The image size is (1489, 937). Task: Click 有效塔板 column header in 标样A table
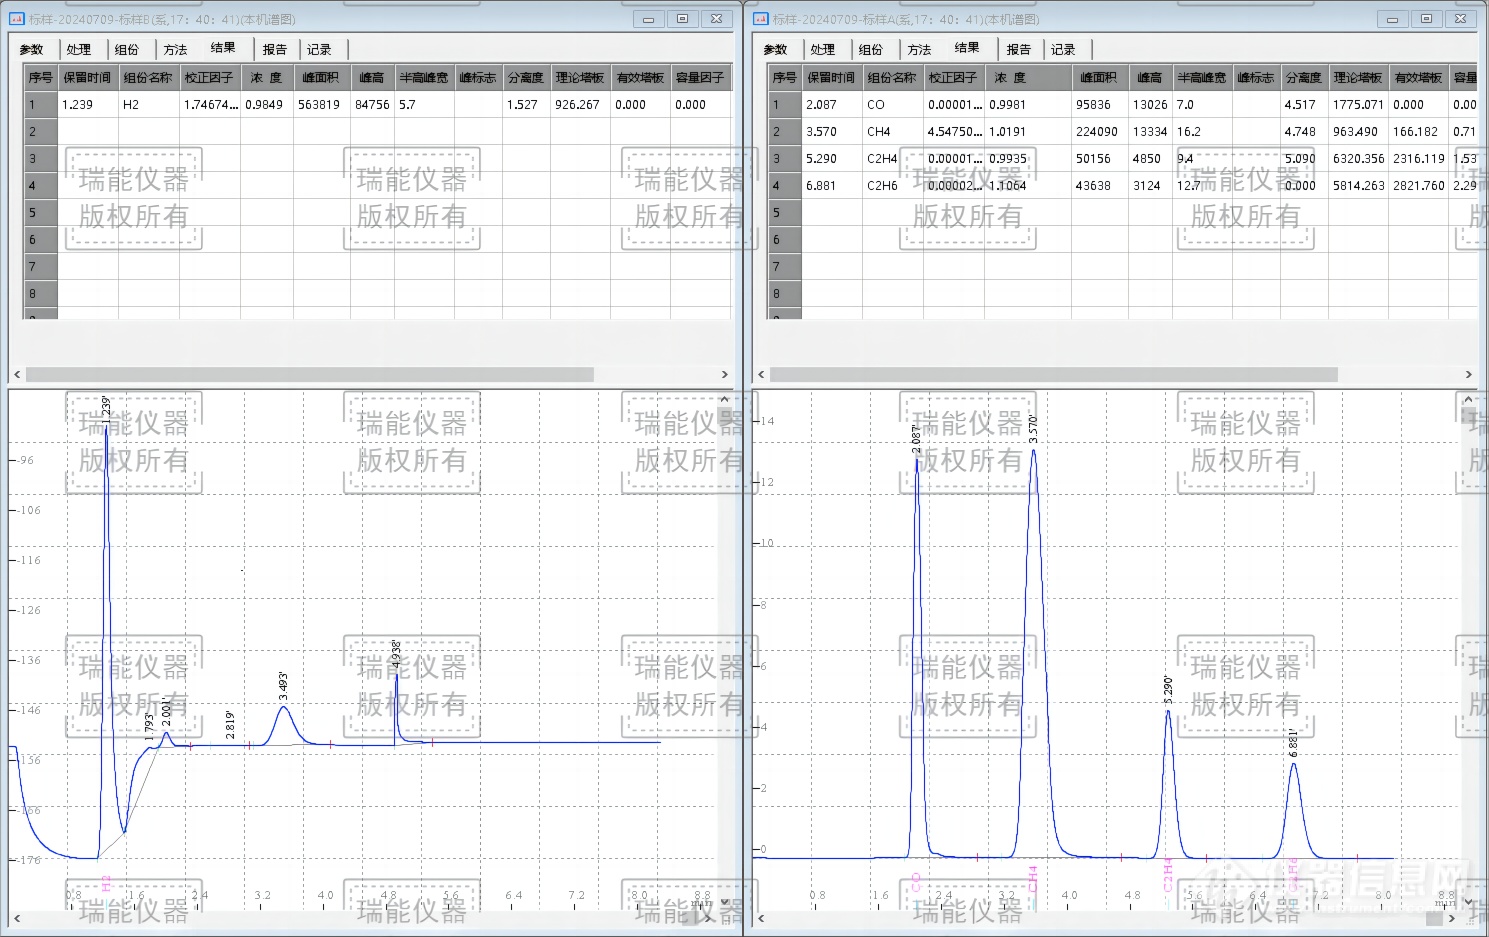click(1418, 77)
